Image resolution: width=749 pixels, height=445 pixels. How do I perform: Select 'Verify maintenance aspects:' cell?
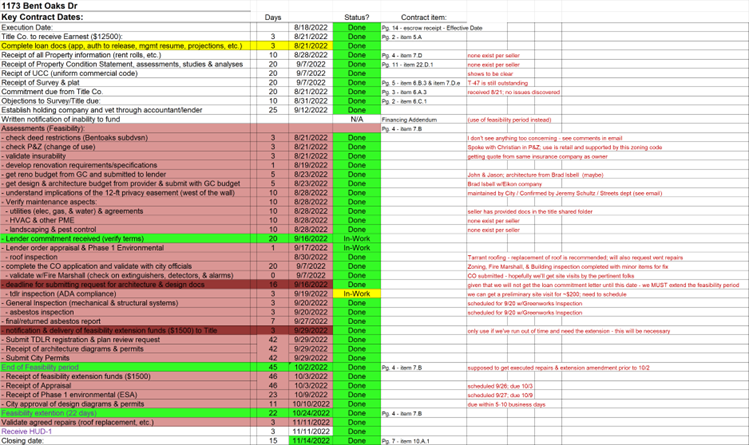point(125,202)
